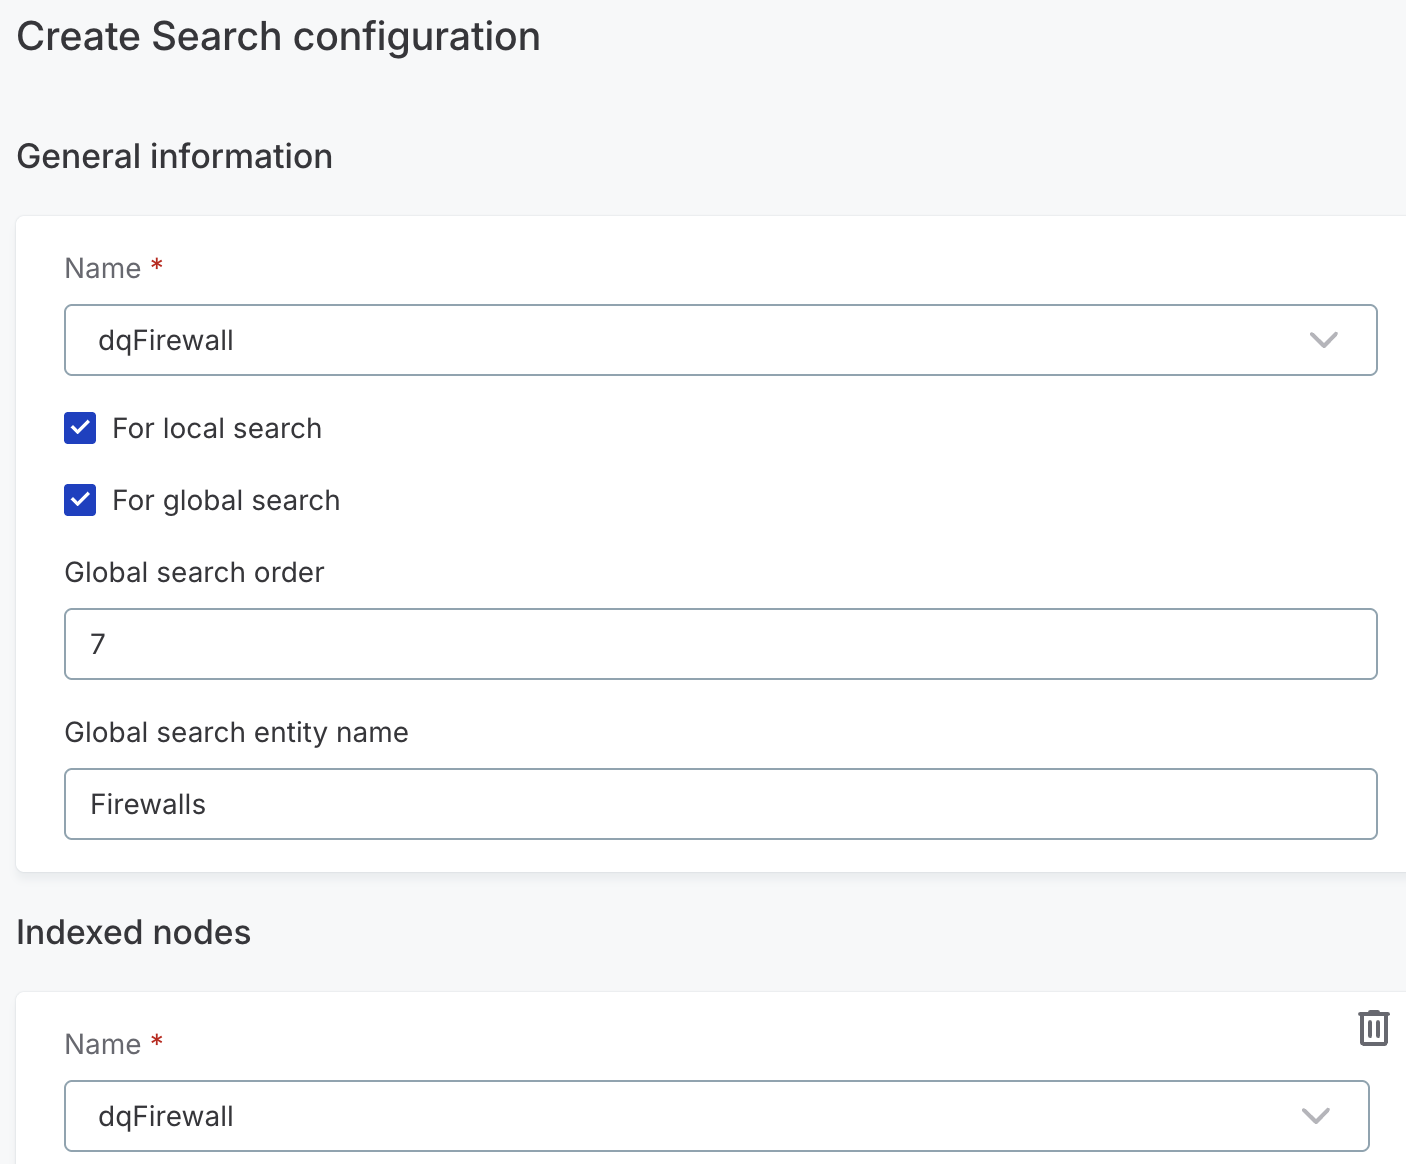The image size is (1406, 1164).
Task: Click the Name label above the indexed node dropdown
Action: tap(103, 1043)
